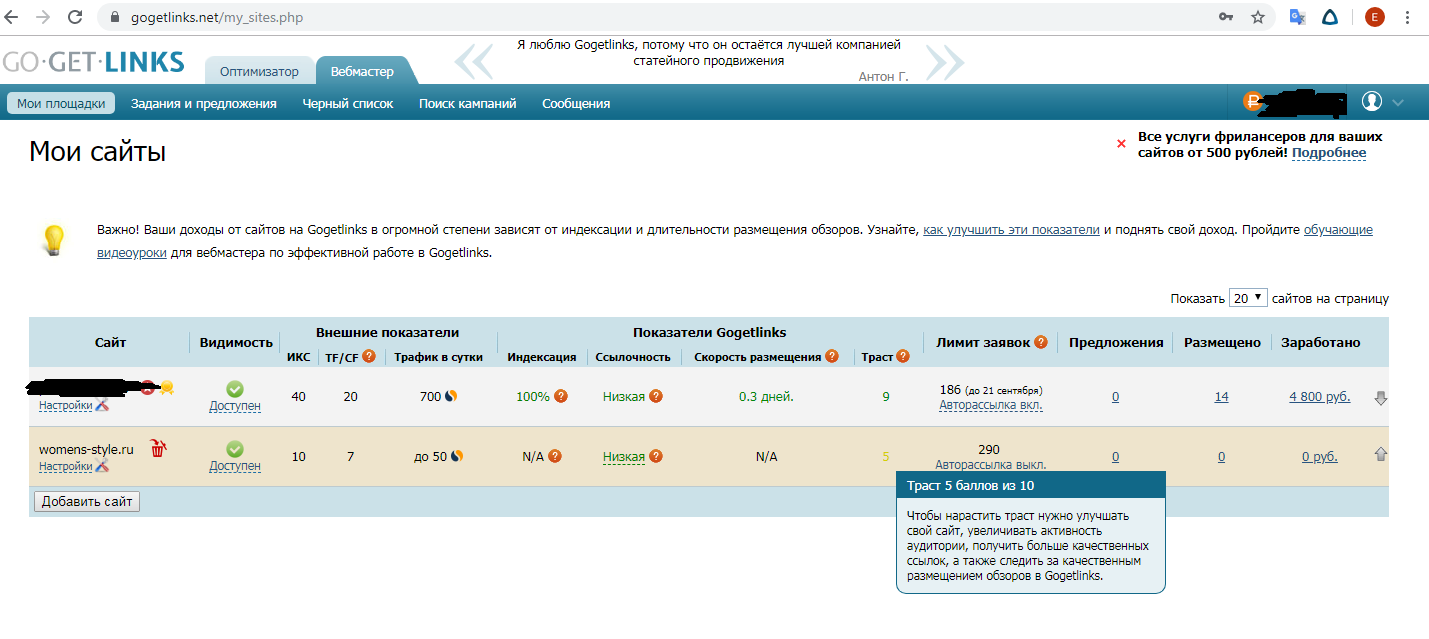
Task: Click the traffic counter icon next to 700
Action: click(x=451, y=396)
